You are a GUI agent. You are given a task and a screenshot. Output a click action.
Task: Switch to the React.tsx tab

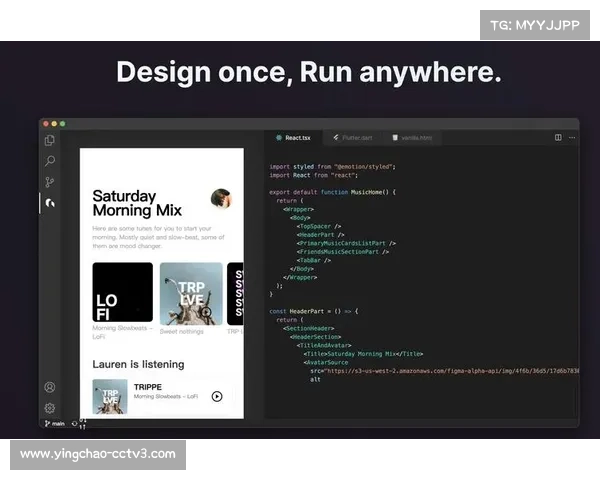coord(296,137)
